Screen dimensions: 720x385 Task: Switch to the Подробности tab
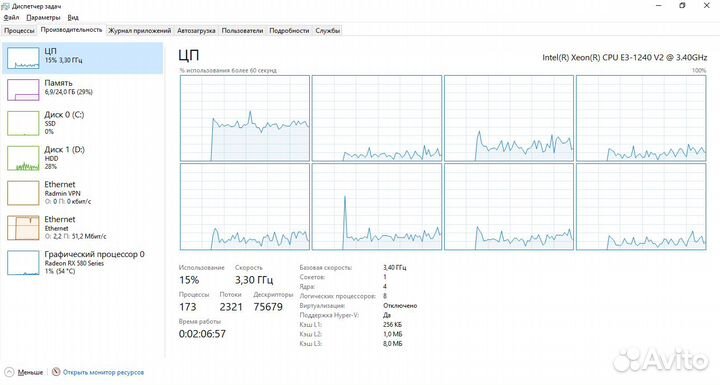[289, 31]
